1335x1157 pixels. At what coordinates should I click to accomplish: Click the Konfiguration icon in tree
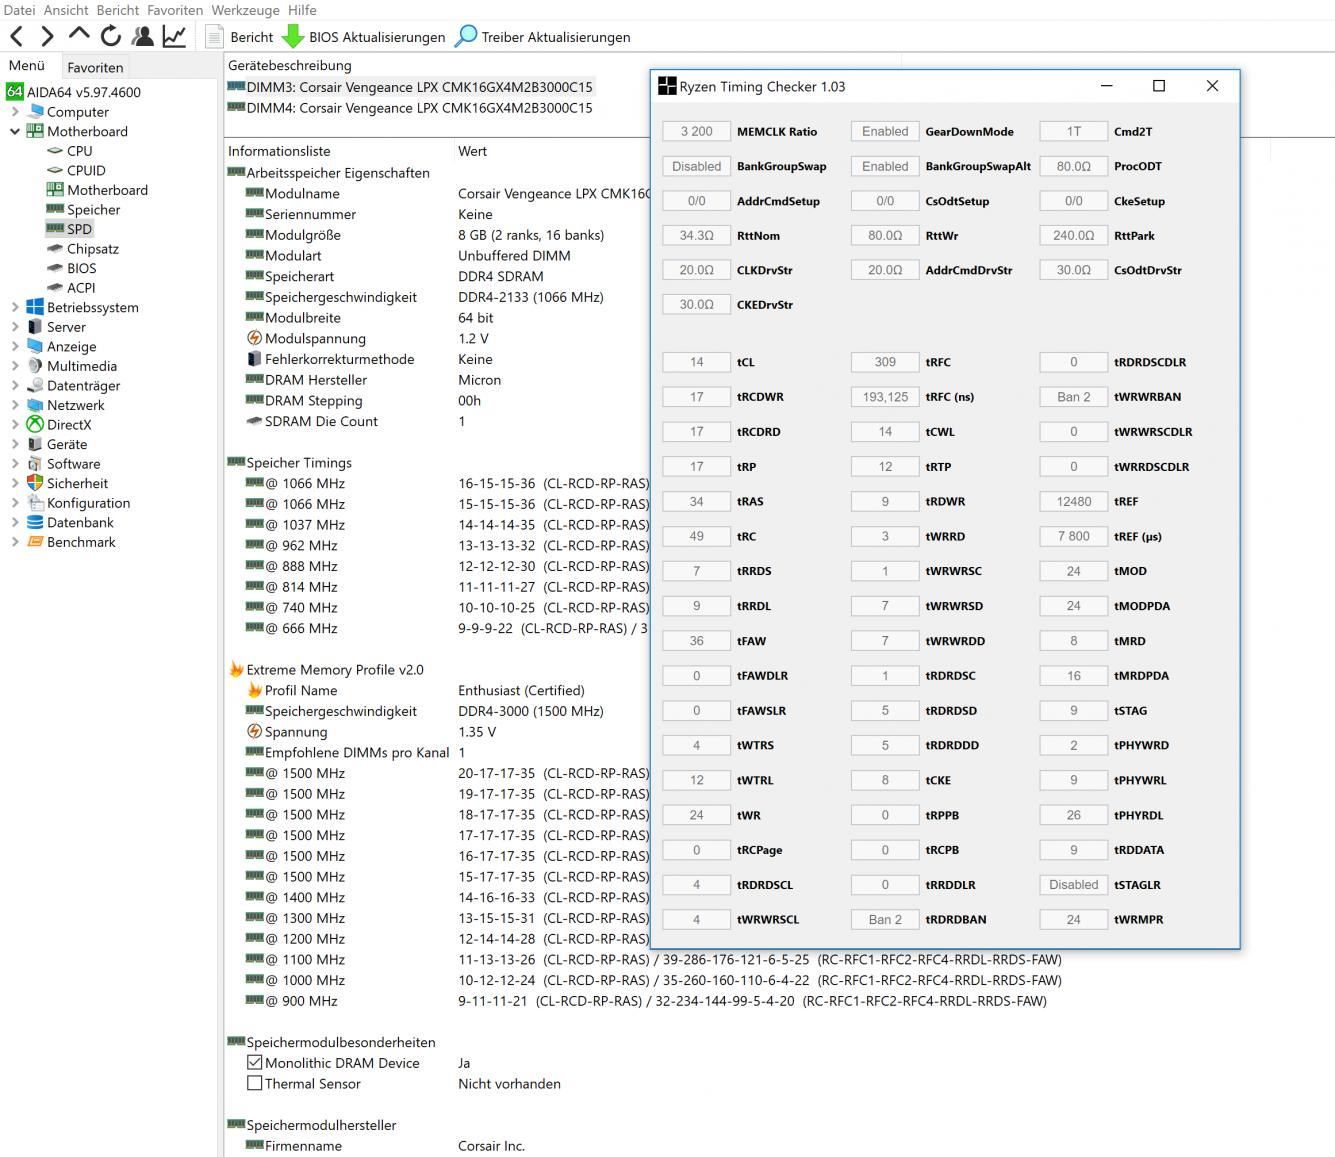[x=35, y=503]
